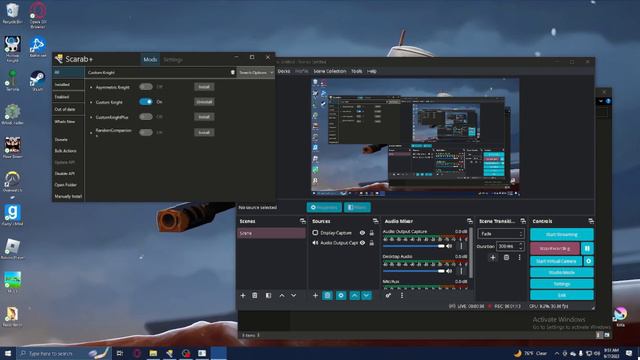Move scene down arrow in Scenes dock
This screenshot has height=360, width=640.
tap(293, 296)
